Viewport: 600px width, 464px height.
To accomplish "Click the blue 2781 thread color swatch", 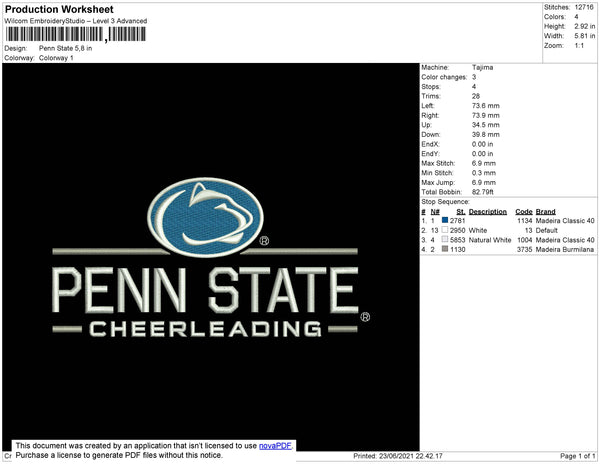I will pyautogui.click(x=445, y=220).
